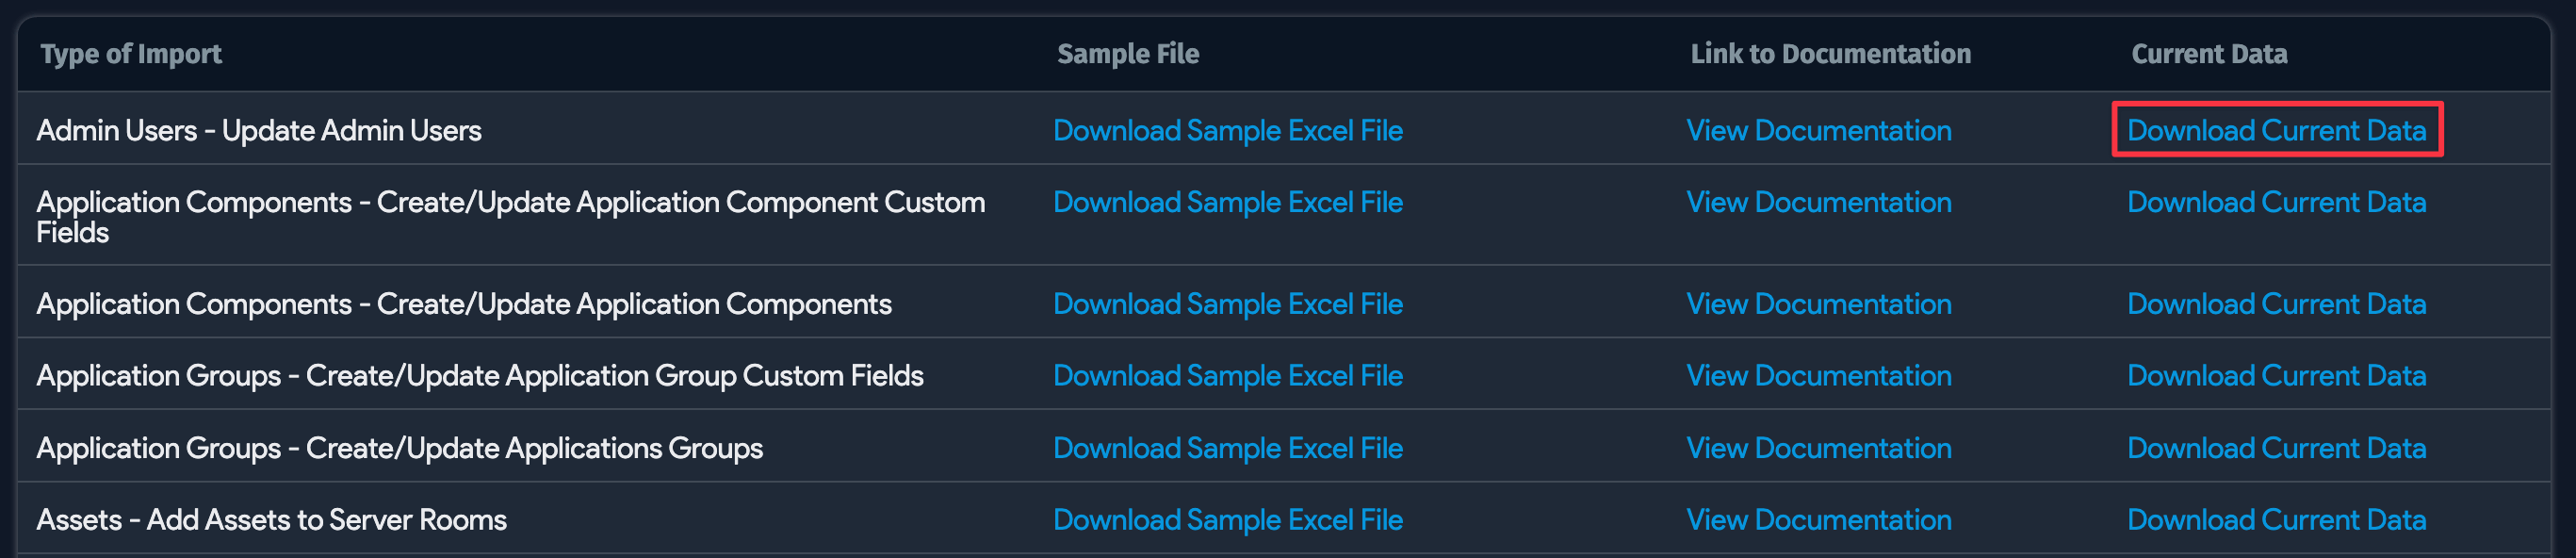
Task: Click the Type of Import column header
Action: [x=130, y=54]
